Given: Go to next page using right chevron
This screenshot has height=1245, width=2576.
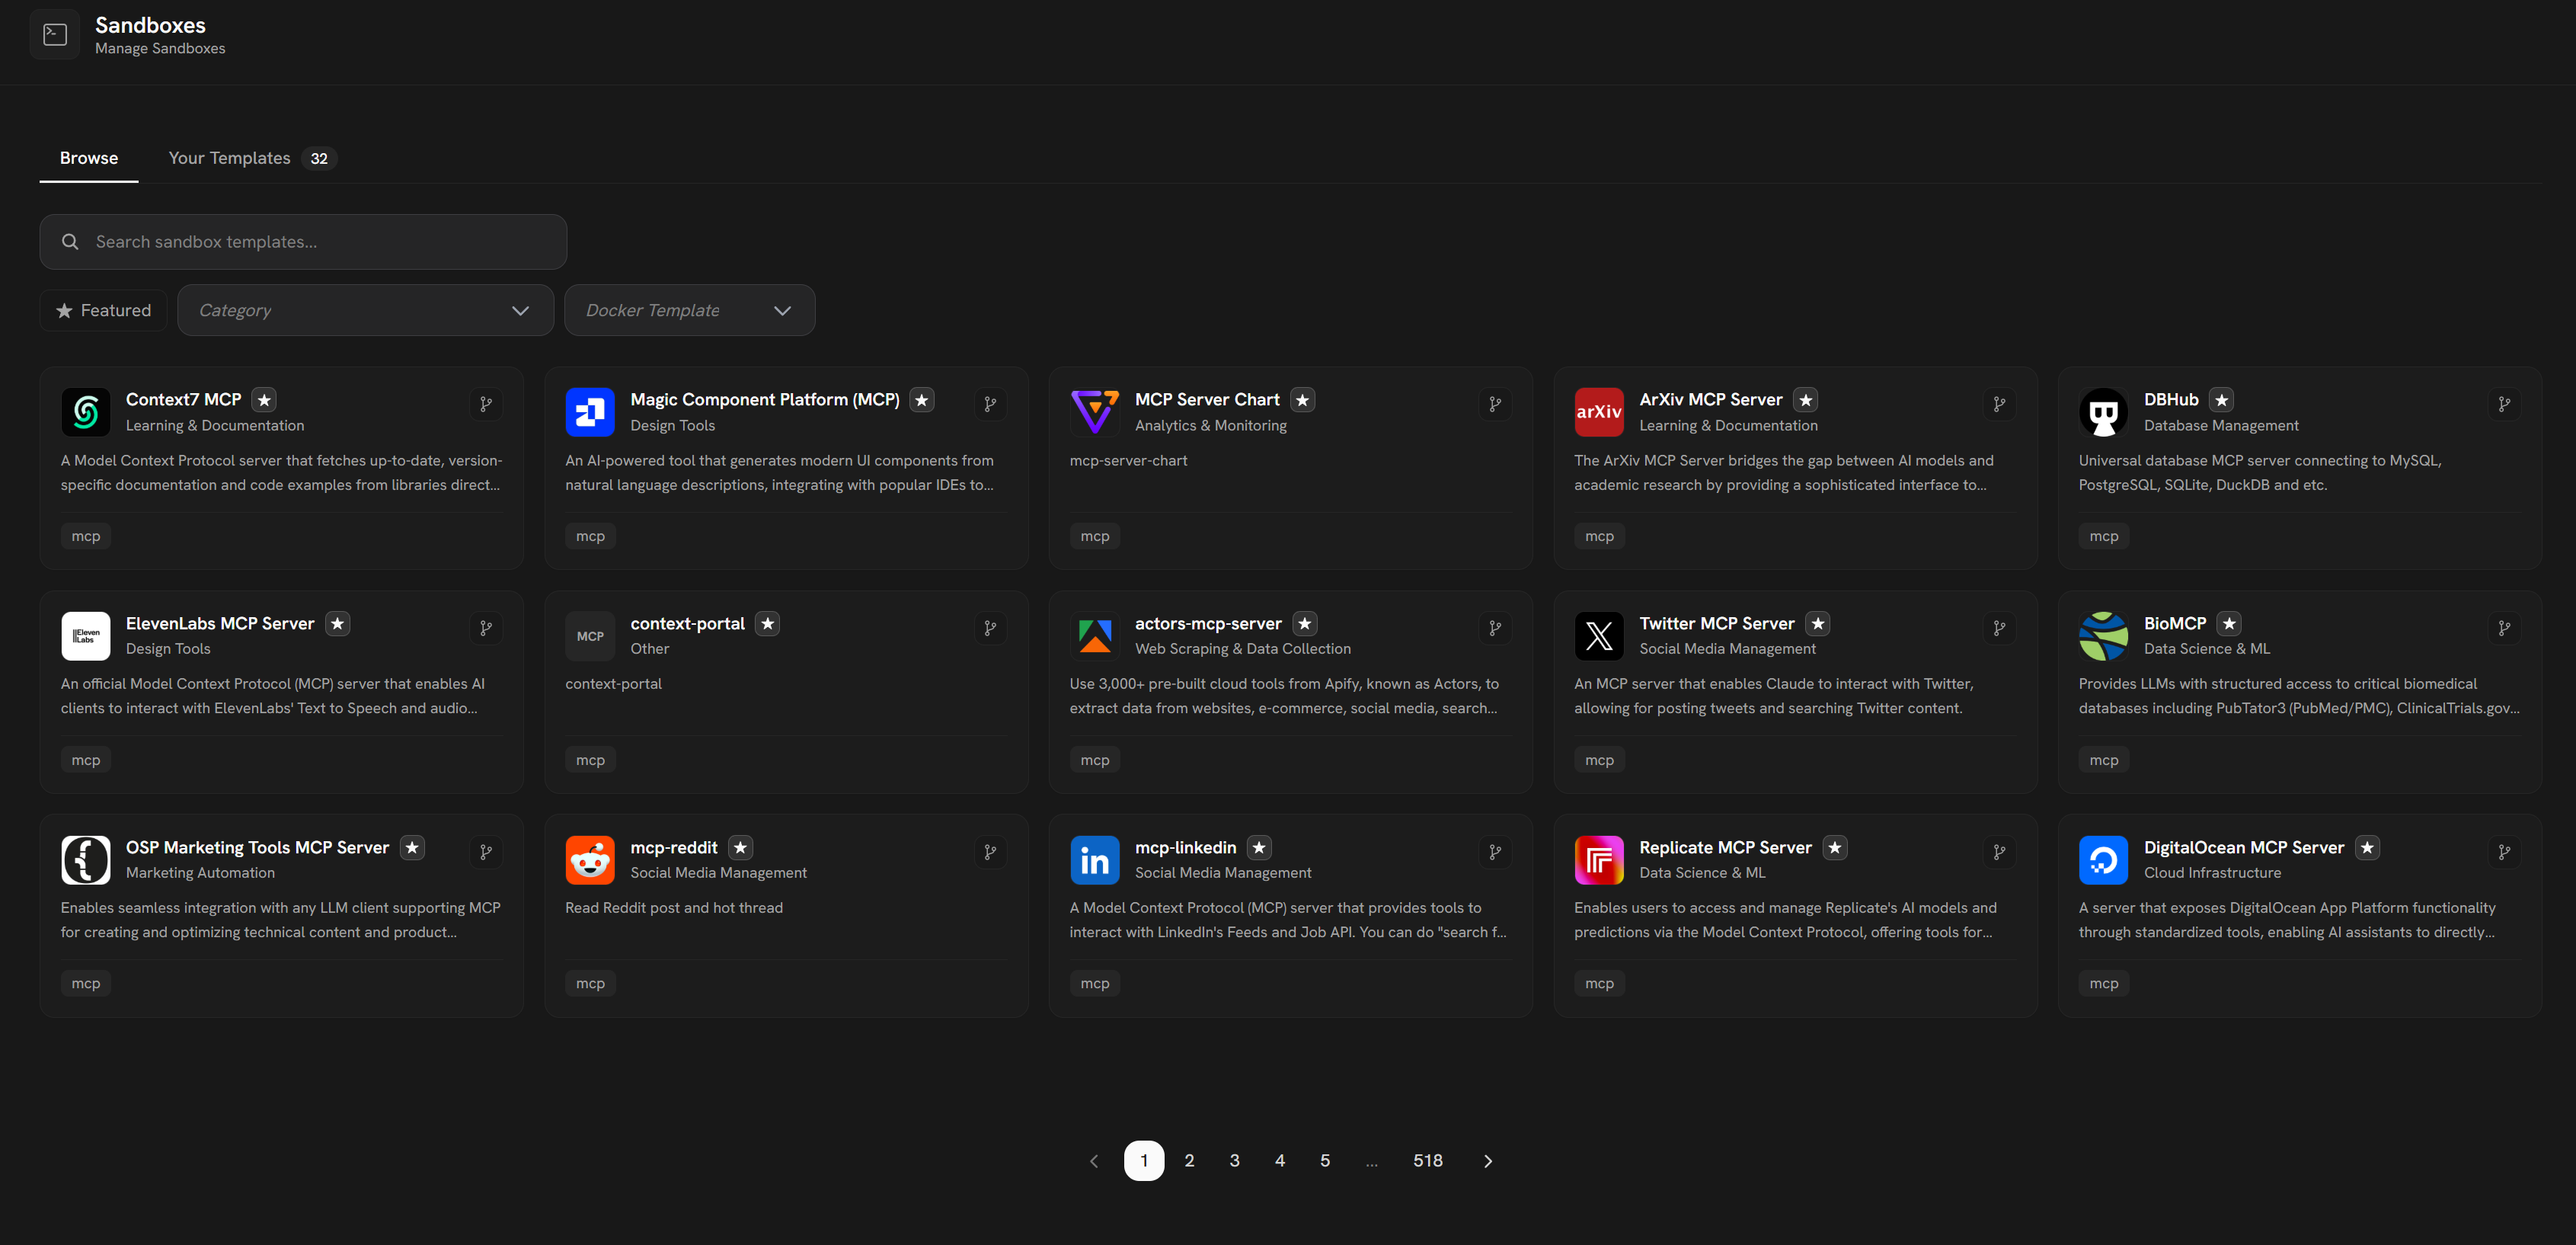Looking at the screenshot, I should pos(1487,1161).
